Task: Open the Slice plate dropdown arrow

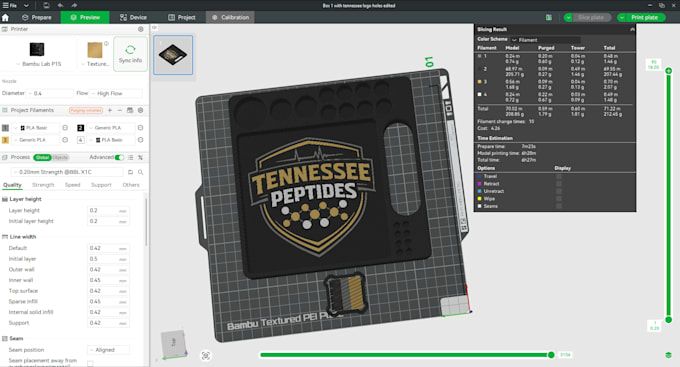Action: click(568, 17)
